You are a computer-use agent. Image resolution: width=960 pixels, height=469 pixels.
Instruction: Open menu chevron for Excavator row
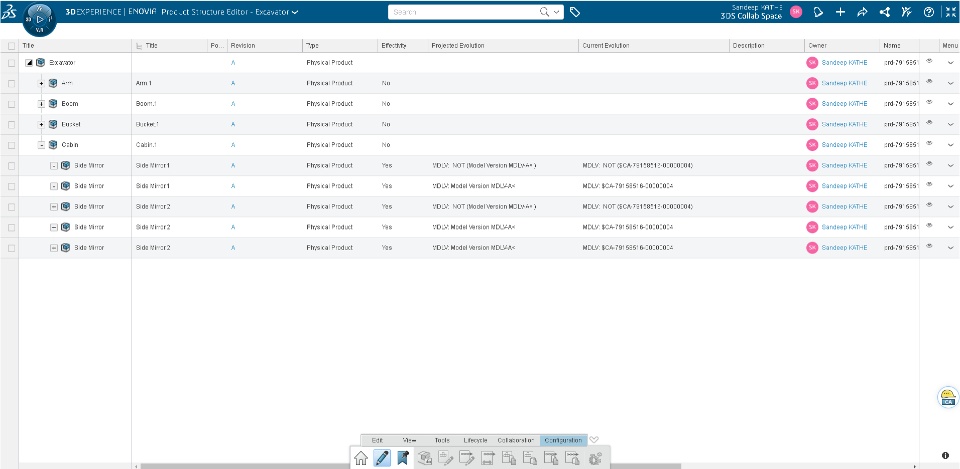click(950, 63)
